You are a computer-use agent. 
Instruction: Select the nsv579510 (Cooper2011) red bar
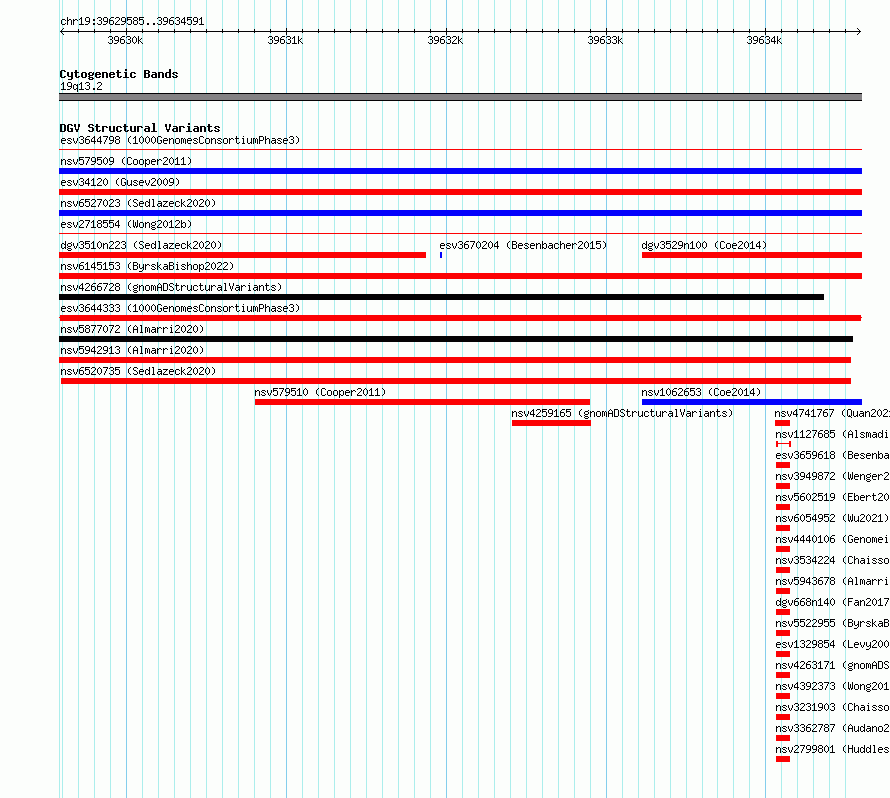click(422, 402)
